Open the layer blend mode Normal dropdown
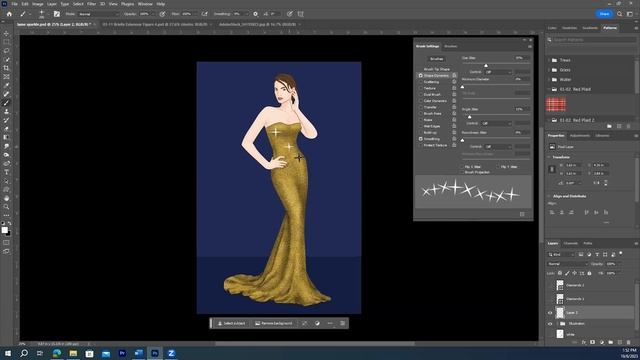 [x=567, y=264]
